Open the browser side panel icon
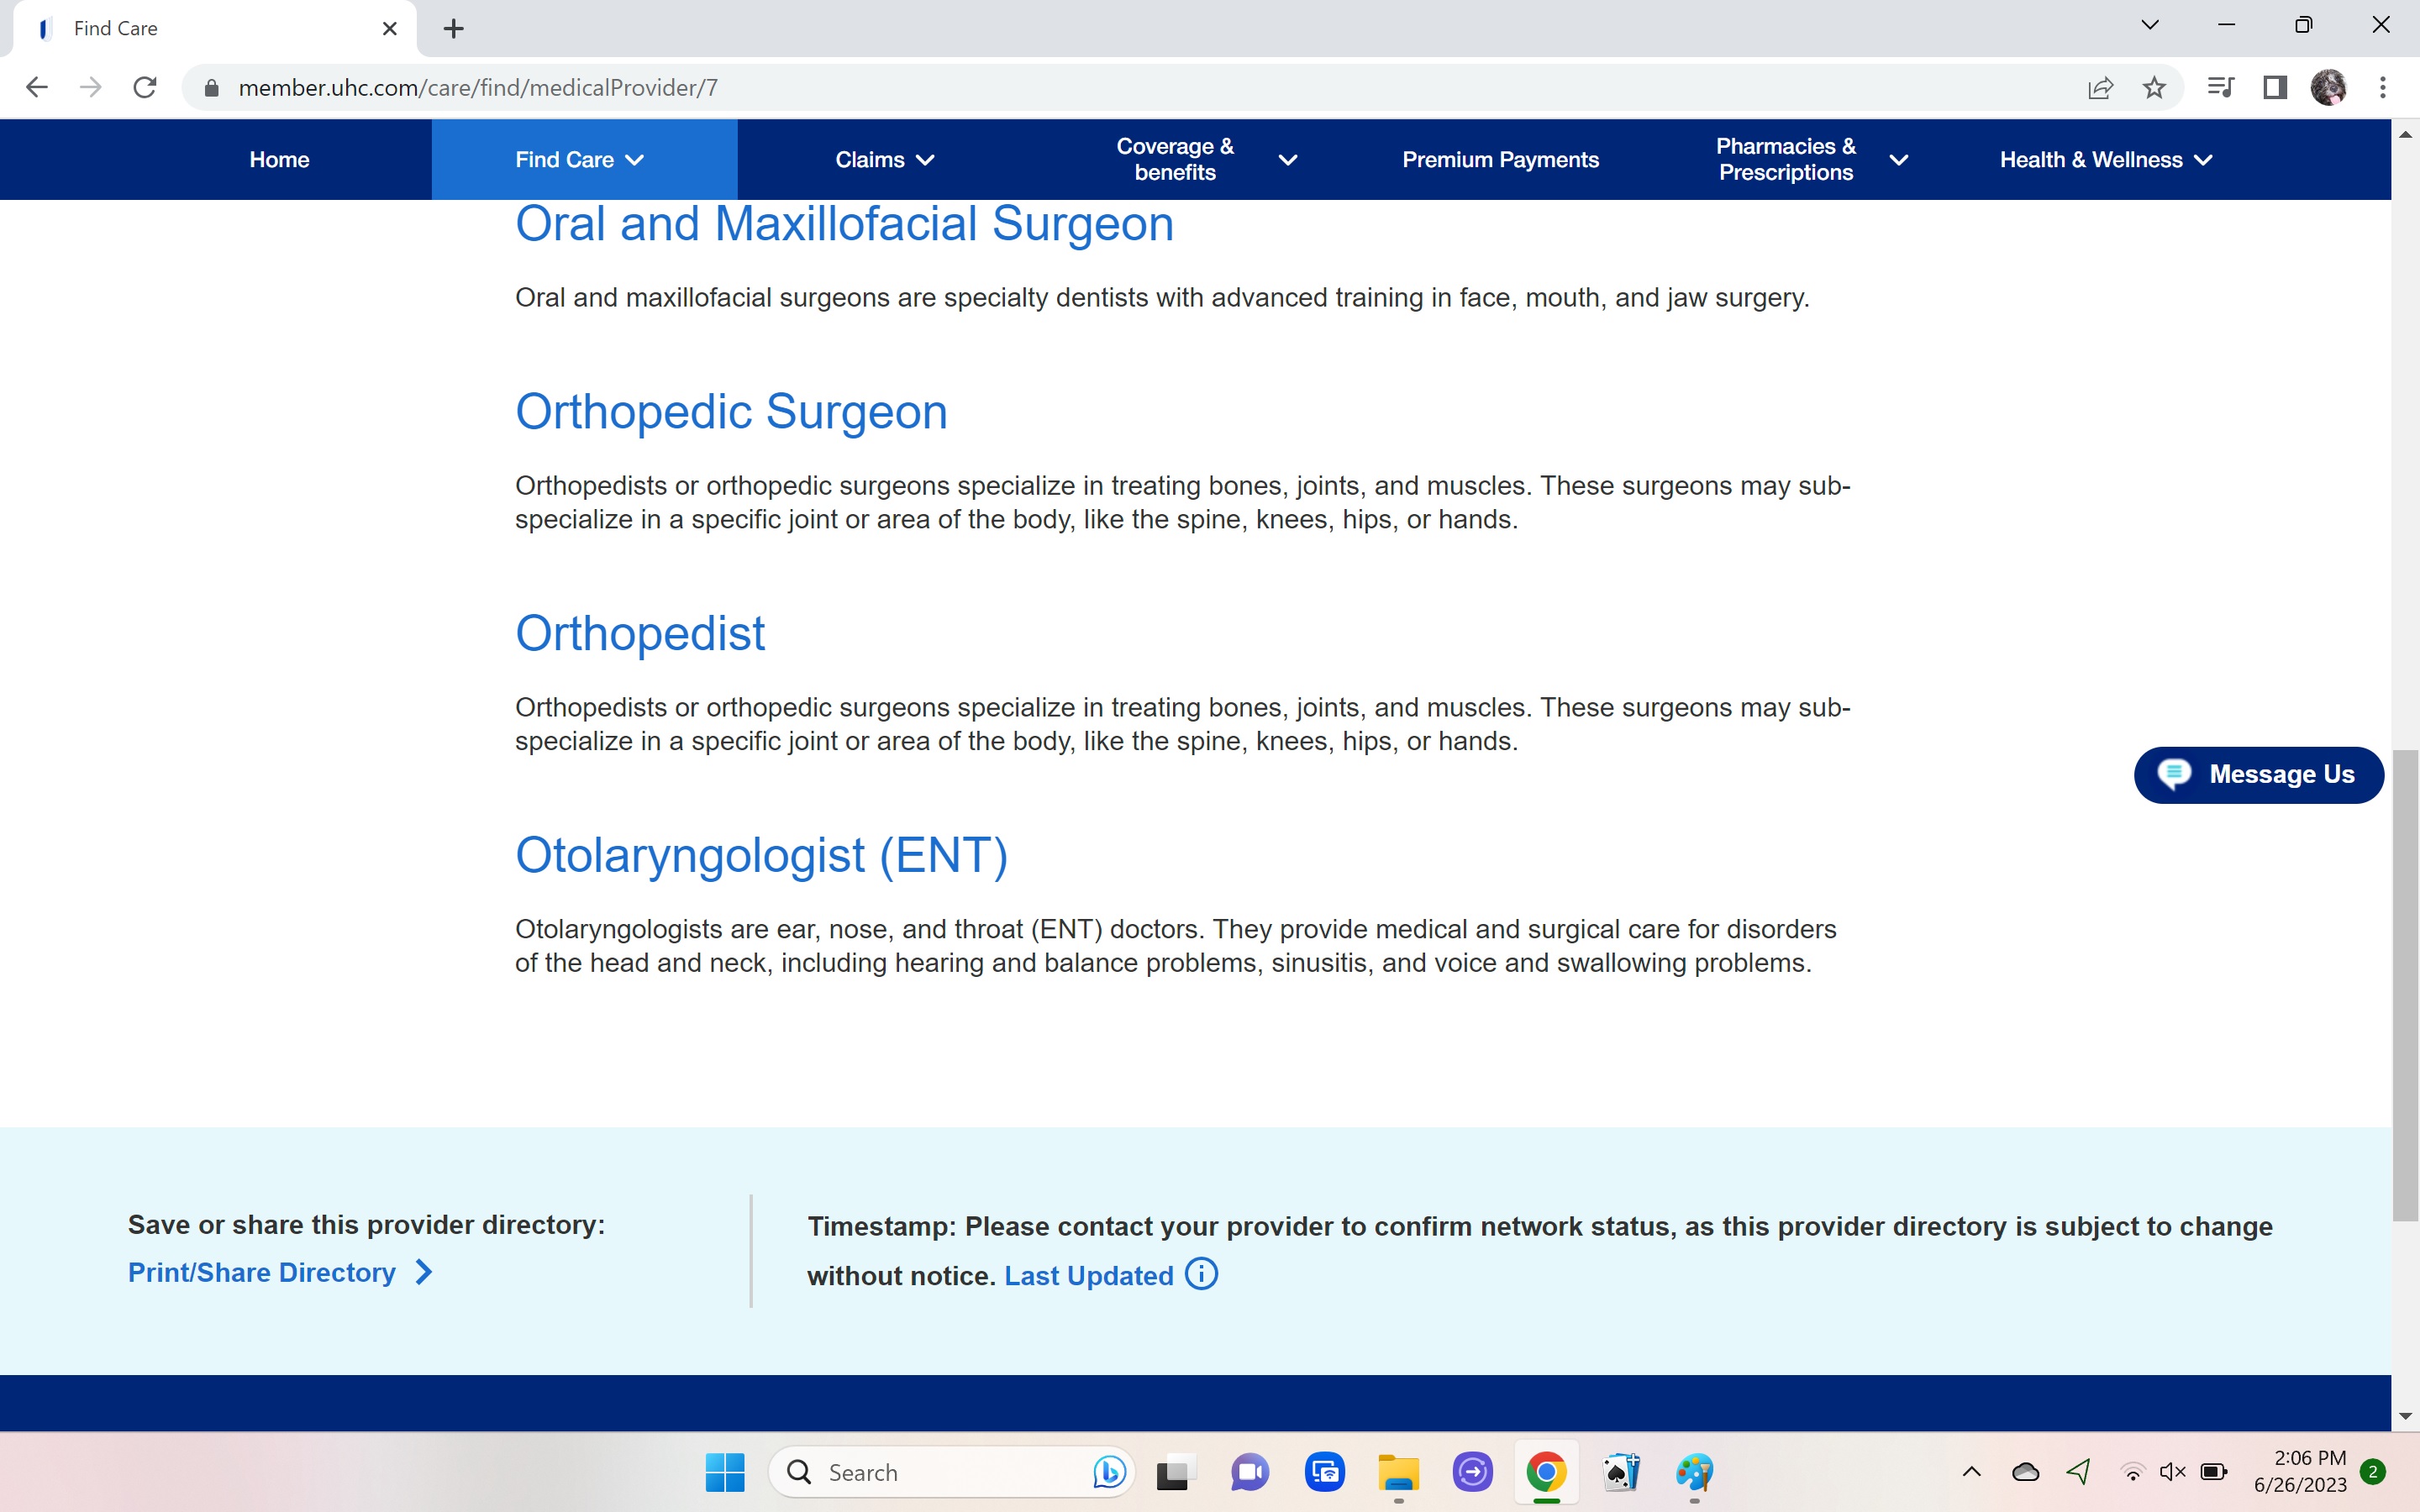2420x1512 pixels. tap(2274, 87)
